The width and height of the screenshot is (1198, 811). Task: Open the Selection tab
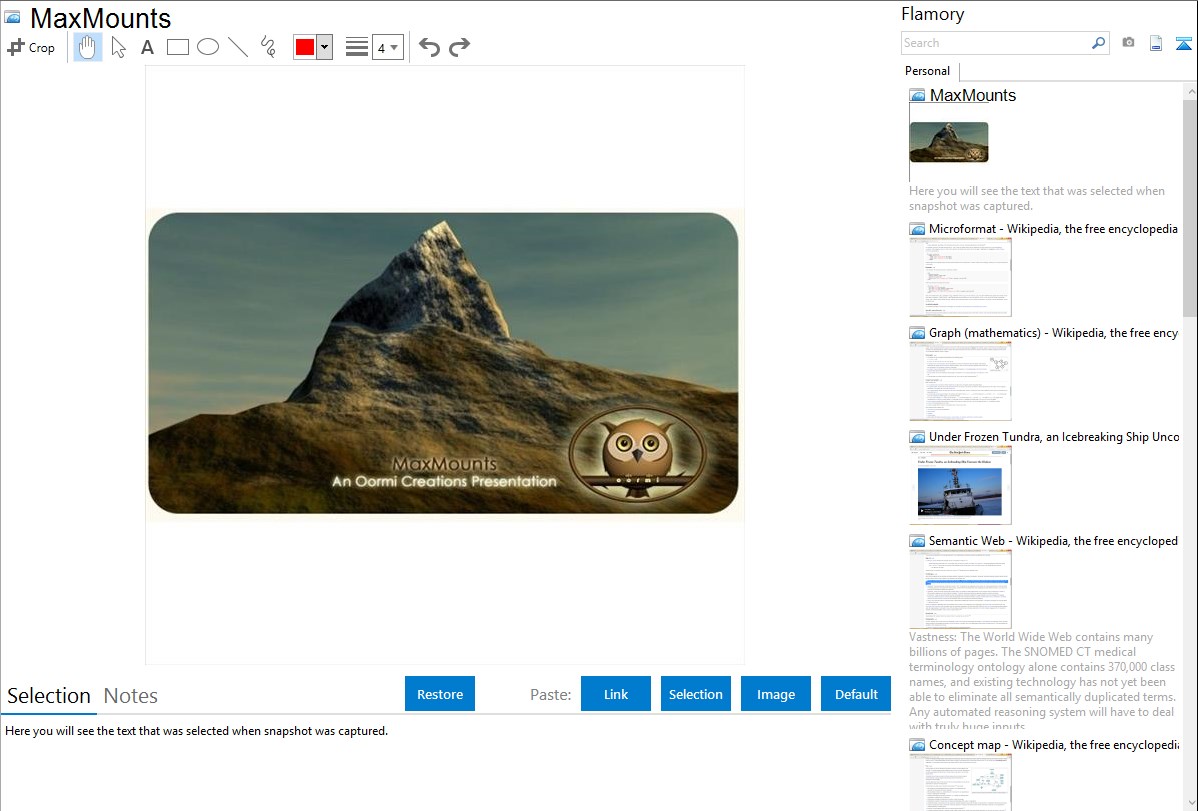pos(49,696)
